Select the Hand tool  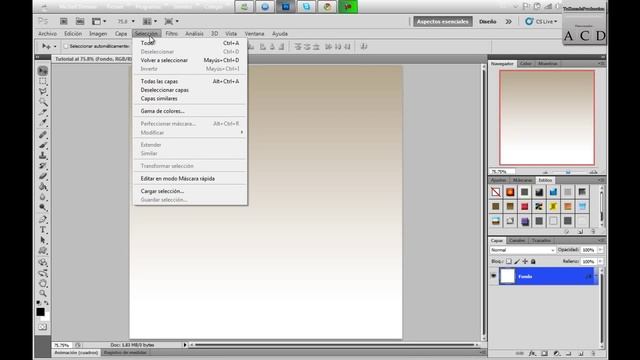tap(43, 283)
